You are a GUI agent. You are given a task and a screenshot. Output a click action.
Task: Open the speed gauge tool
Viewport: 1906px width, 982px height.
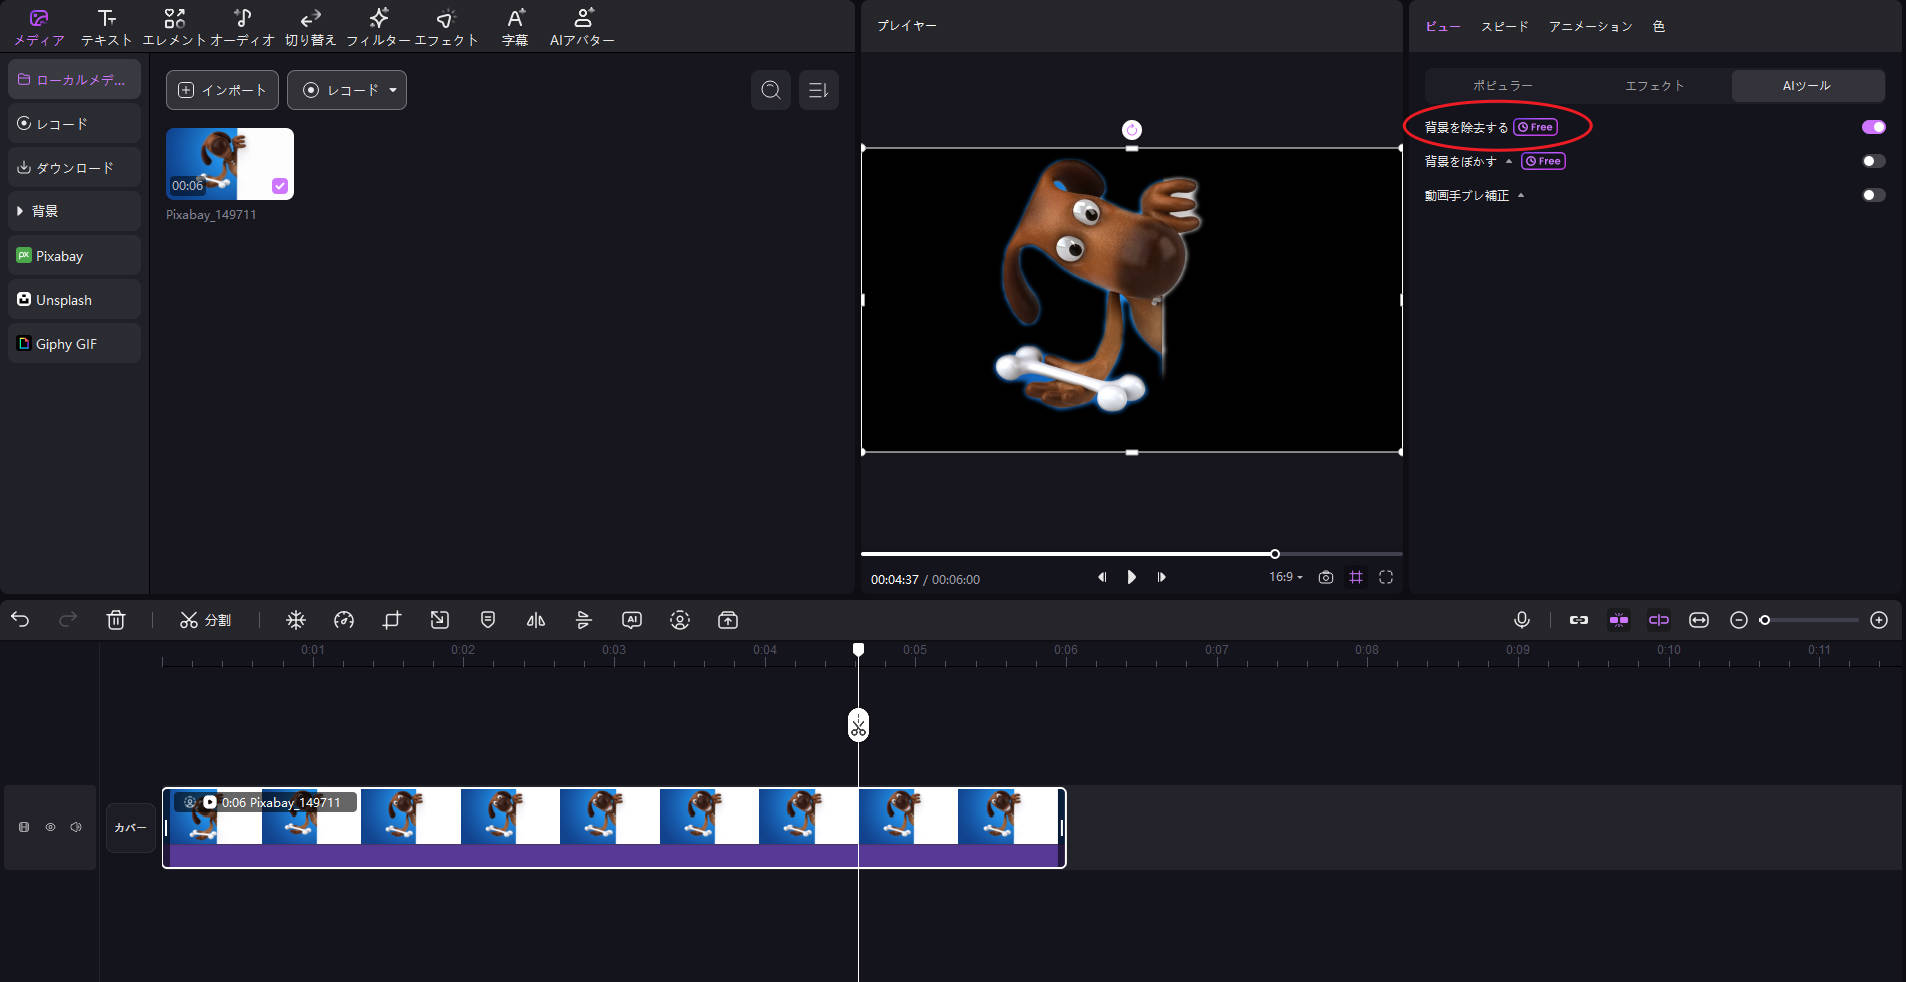[344, 620]
